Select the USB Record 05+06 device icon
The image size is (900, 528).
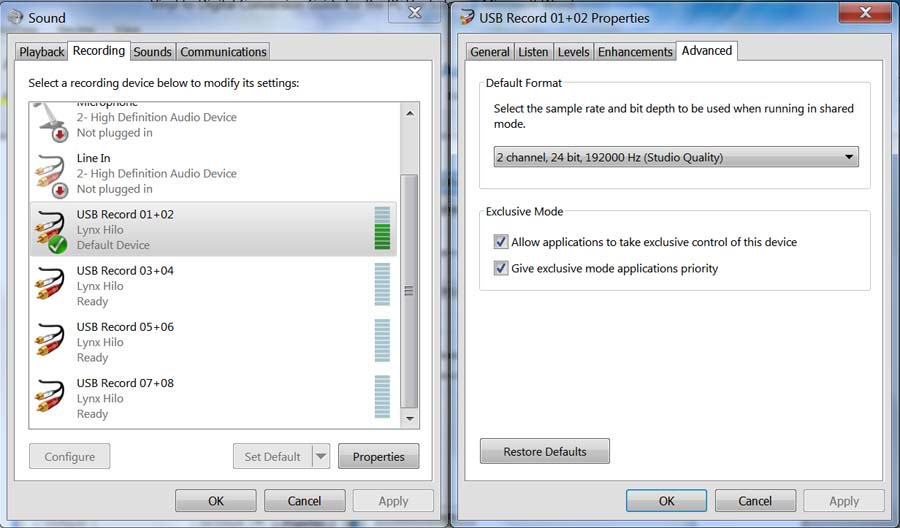coord(51,342)
